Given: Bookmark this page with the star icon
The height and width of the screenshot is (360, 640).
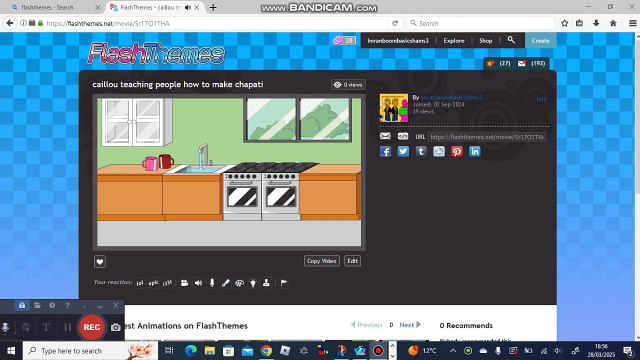Looking at the screenshot, I should point(564,23).
